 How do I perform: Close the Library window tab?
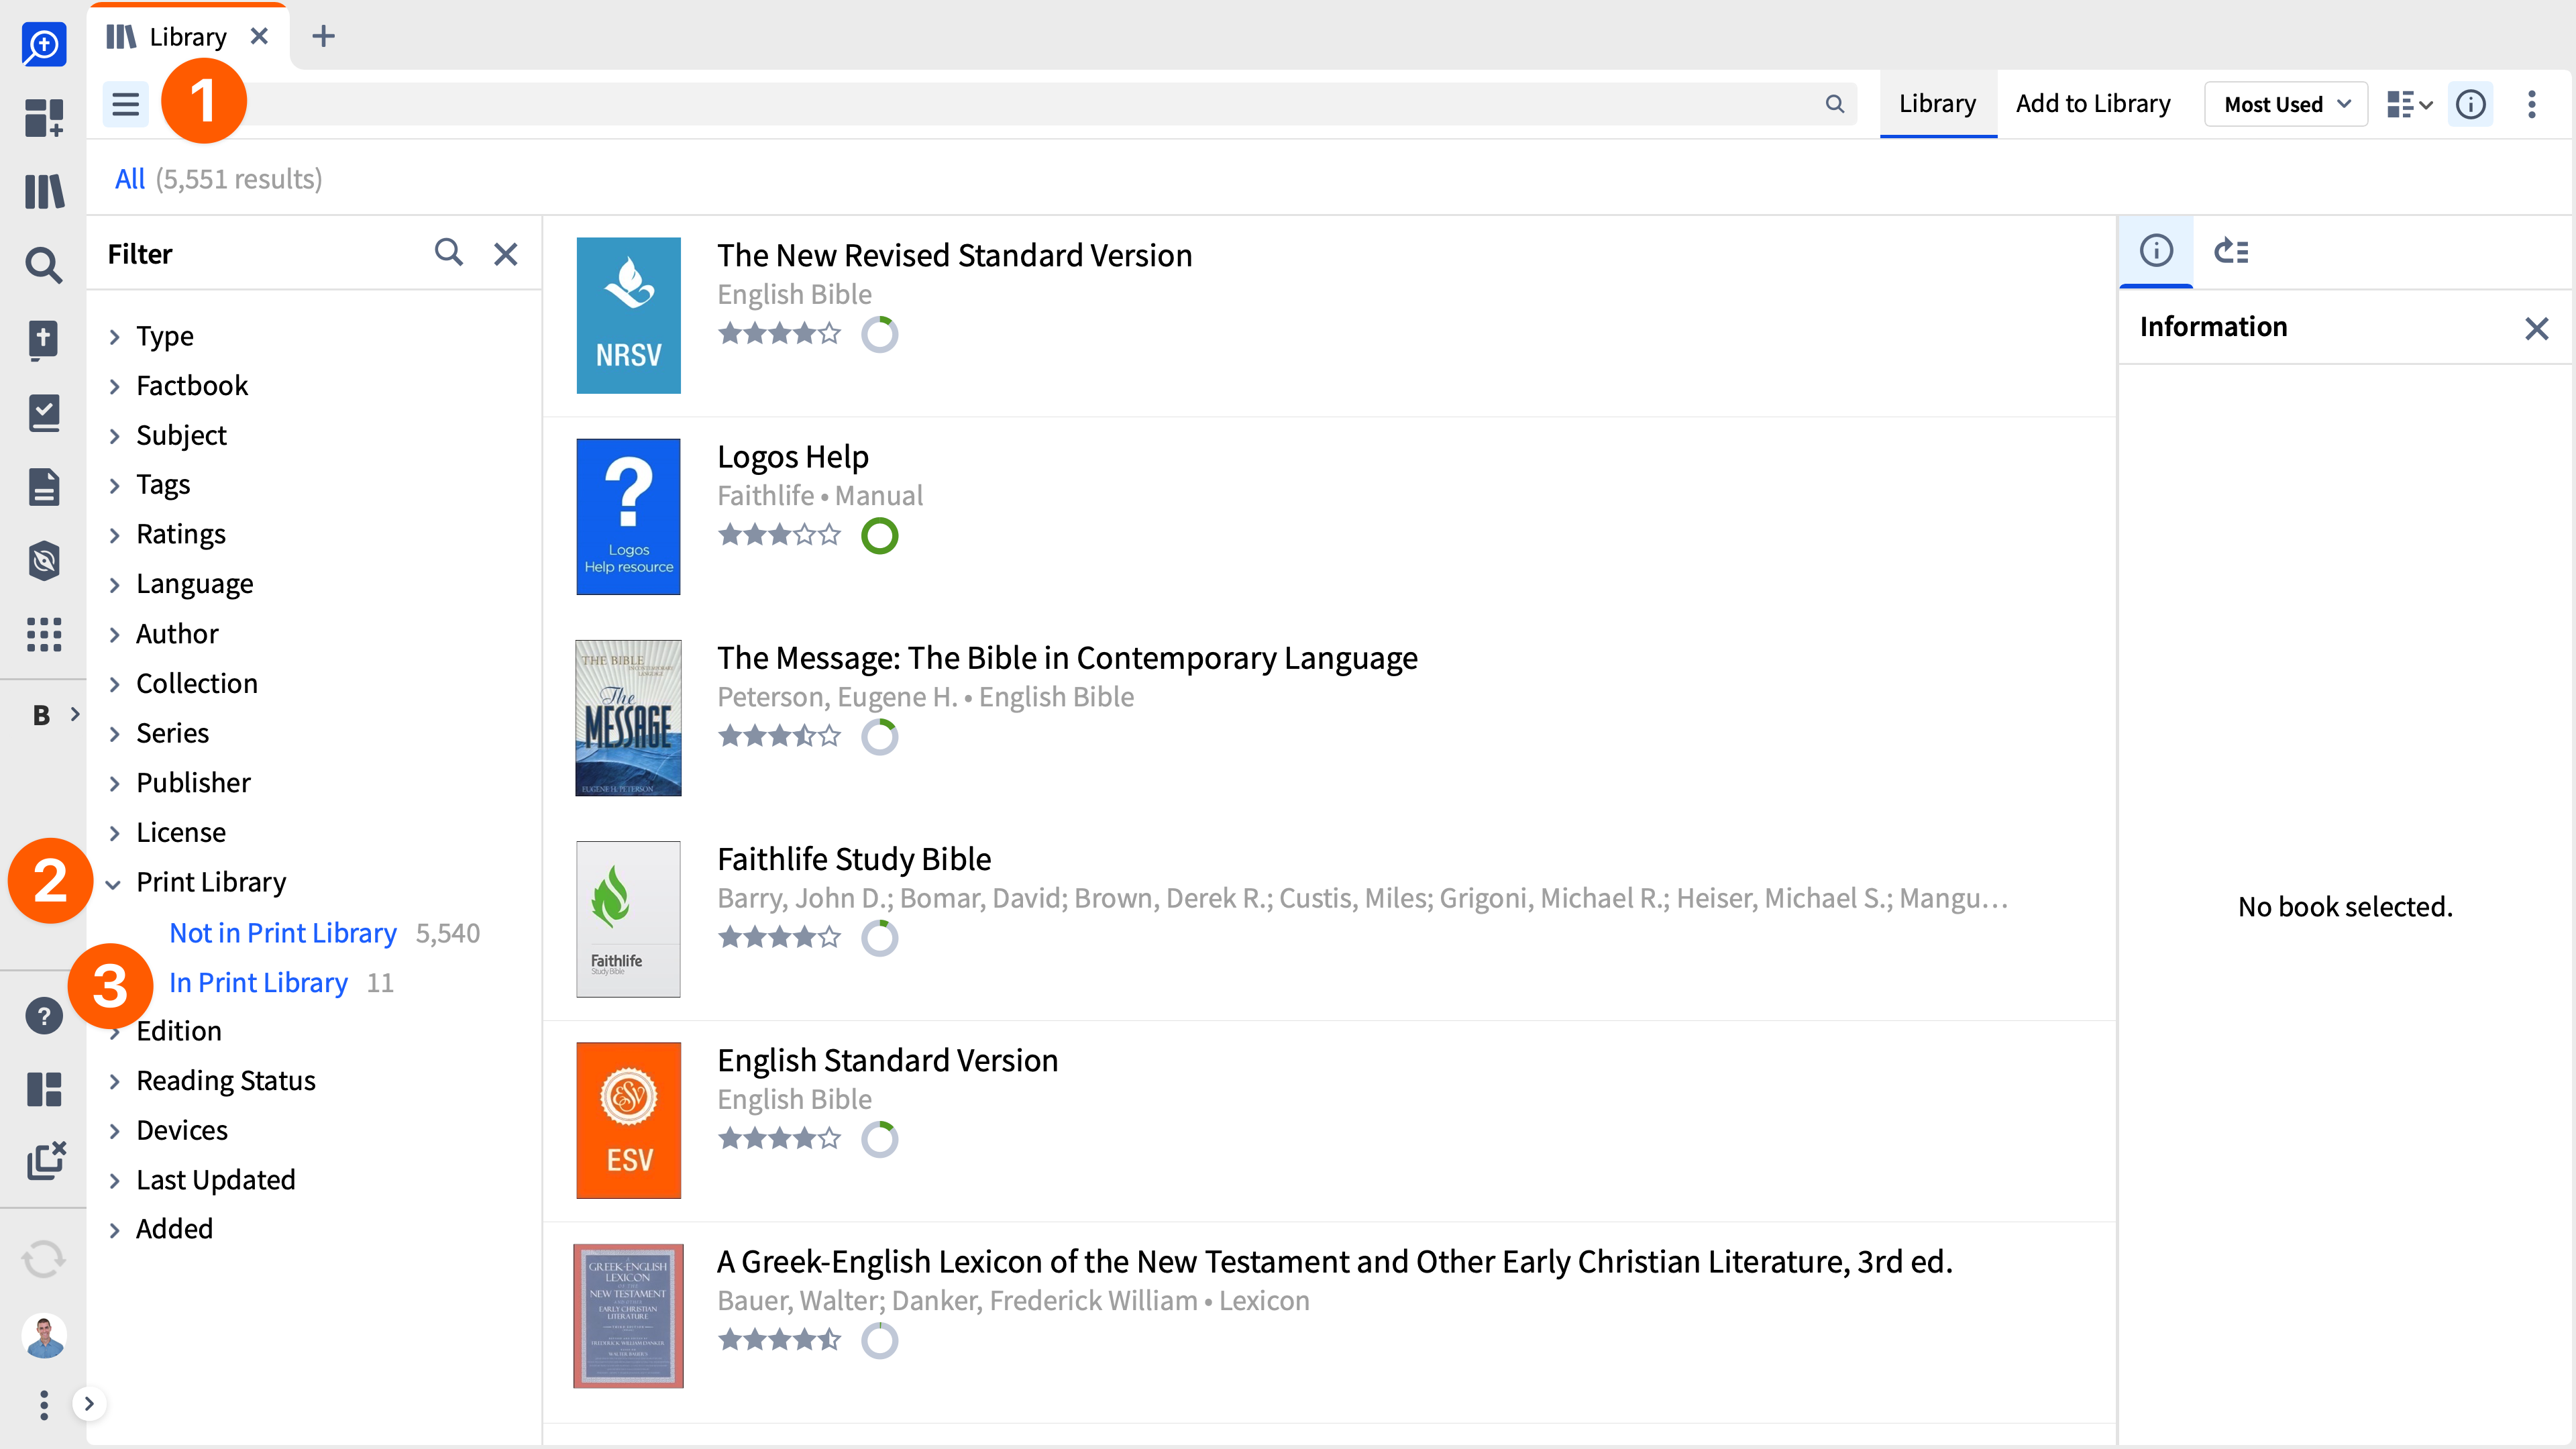[259, 37]
